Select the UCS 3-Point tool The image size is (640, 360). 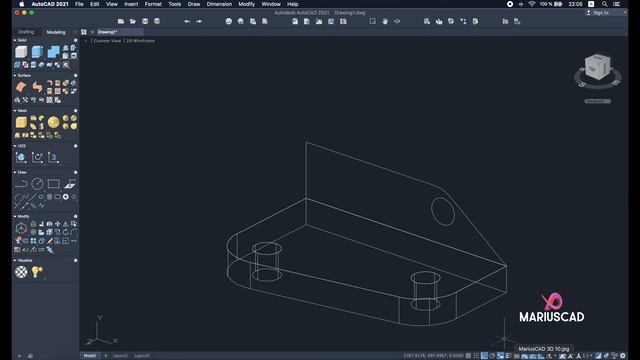[x=53, y=158]
